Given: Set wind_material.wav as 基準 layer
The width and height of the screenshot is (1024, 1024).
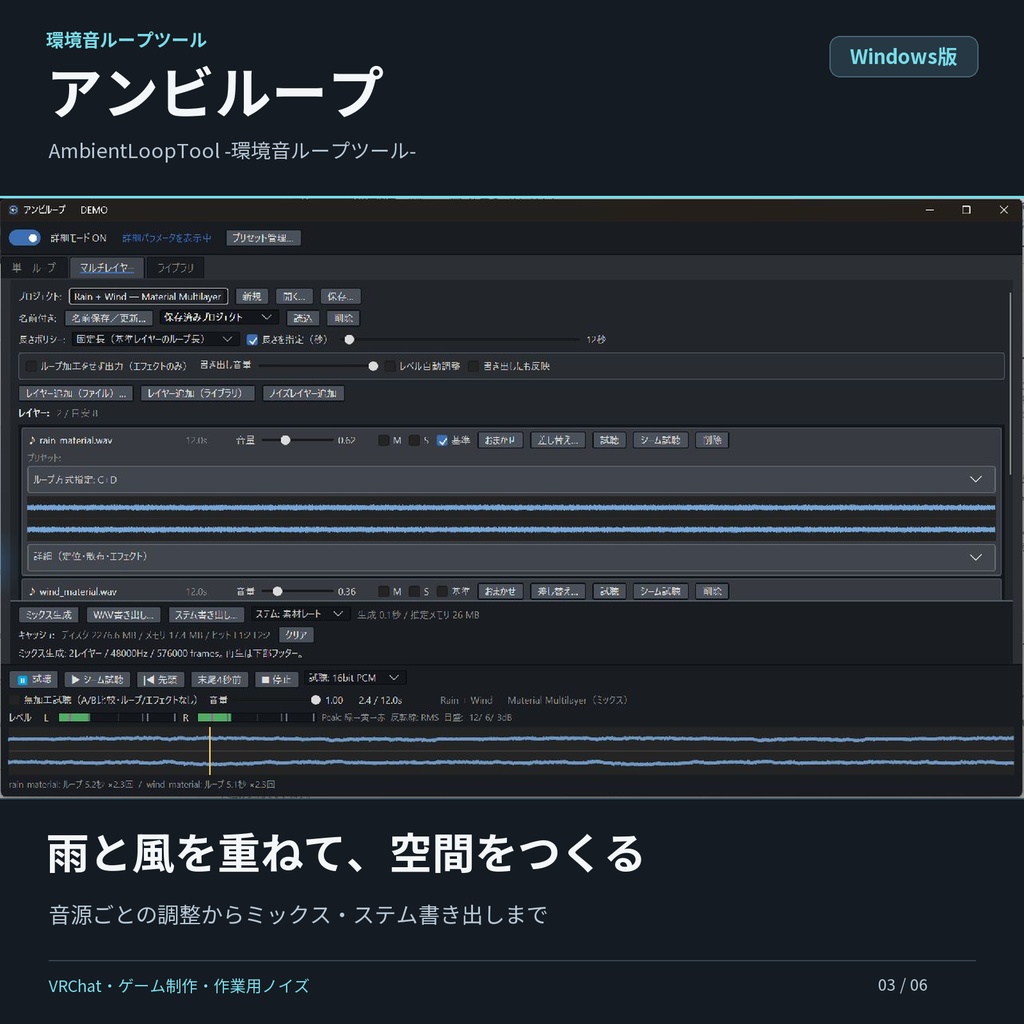Looking at the screenshot, I should [442, 591].
